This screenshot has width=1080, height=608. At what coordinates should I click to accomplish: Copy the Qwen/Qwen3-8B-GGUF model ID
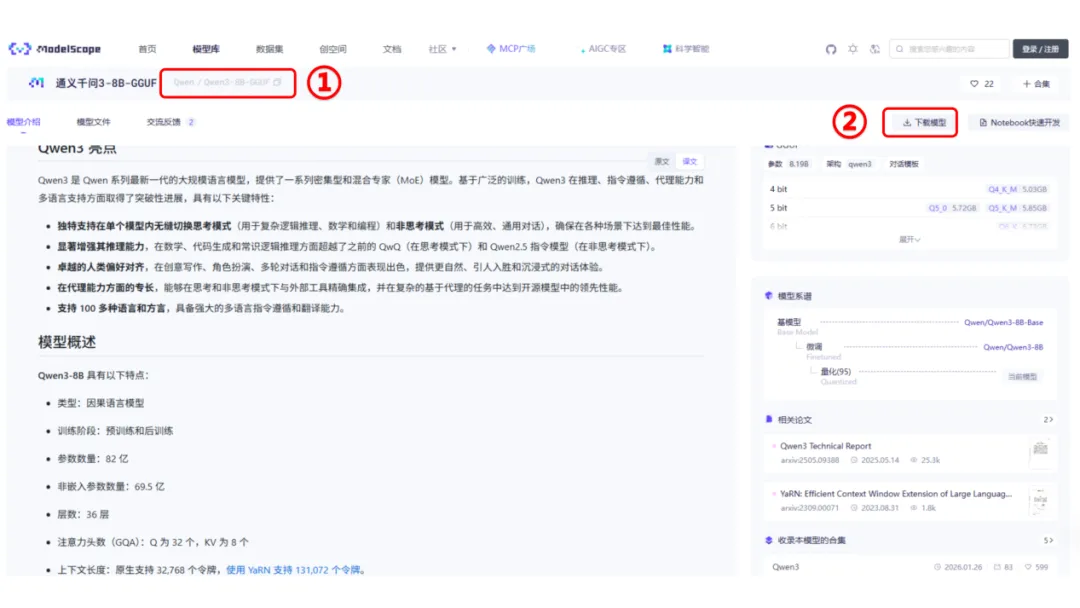pos(277,82)
